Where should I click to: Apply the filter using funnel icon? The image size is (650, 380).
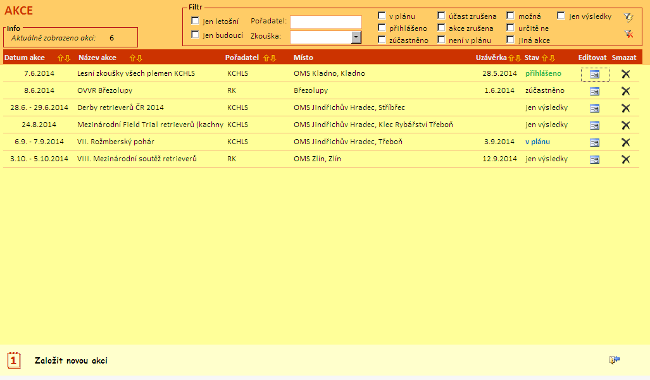point(628,17)
